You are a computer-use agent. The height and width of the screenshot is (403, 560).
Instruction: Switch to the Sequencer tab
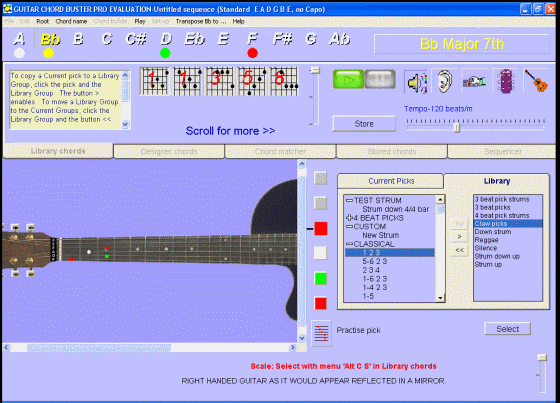click(503, 151)
